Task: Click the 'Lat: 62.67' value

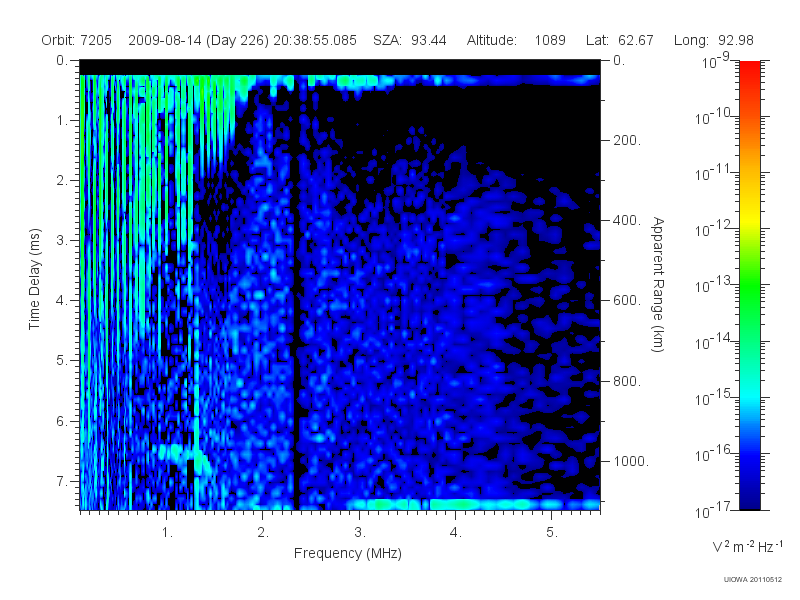Action: coord(619,40)
